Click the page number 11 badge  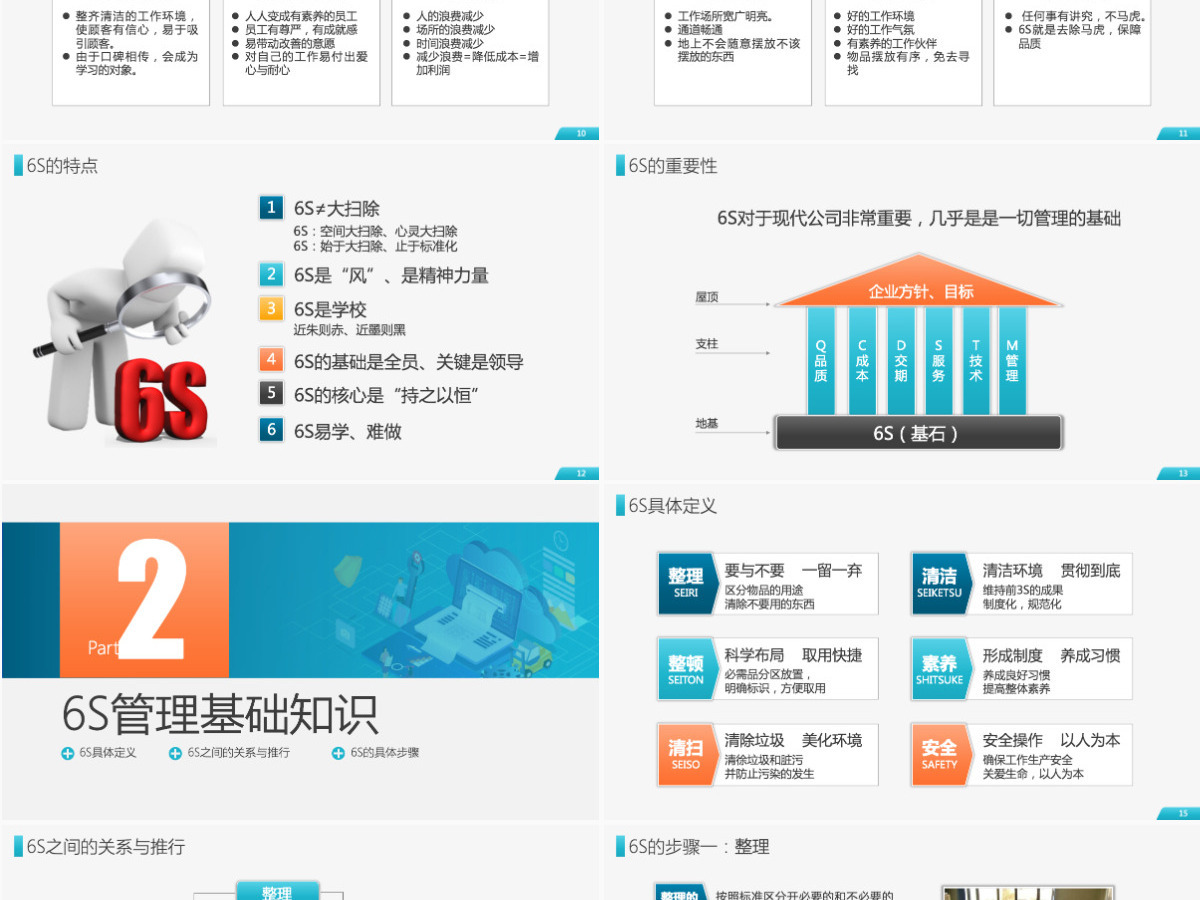[x=1179, y=133]
